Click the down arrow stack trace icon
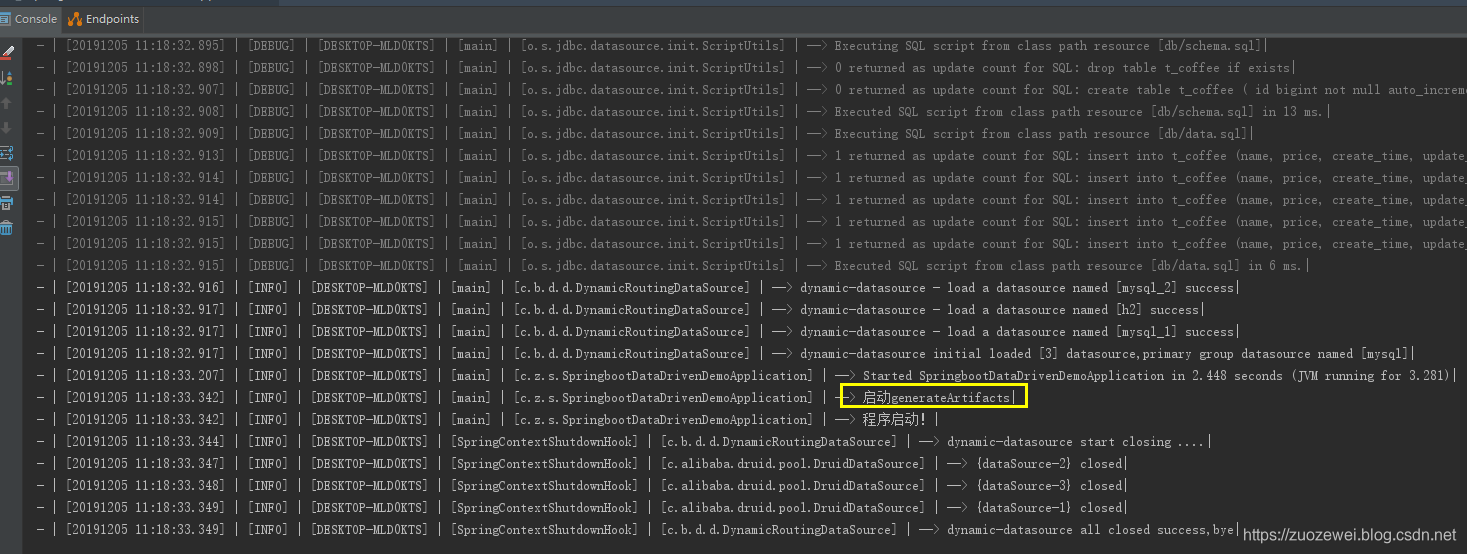 (7, 127)
